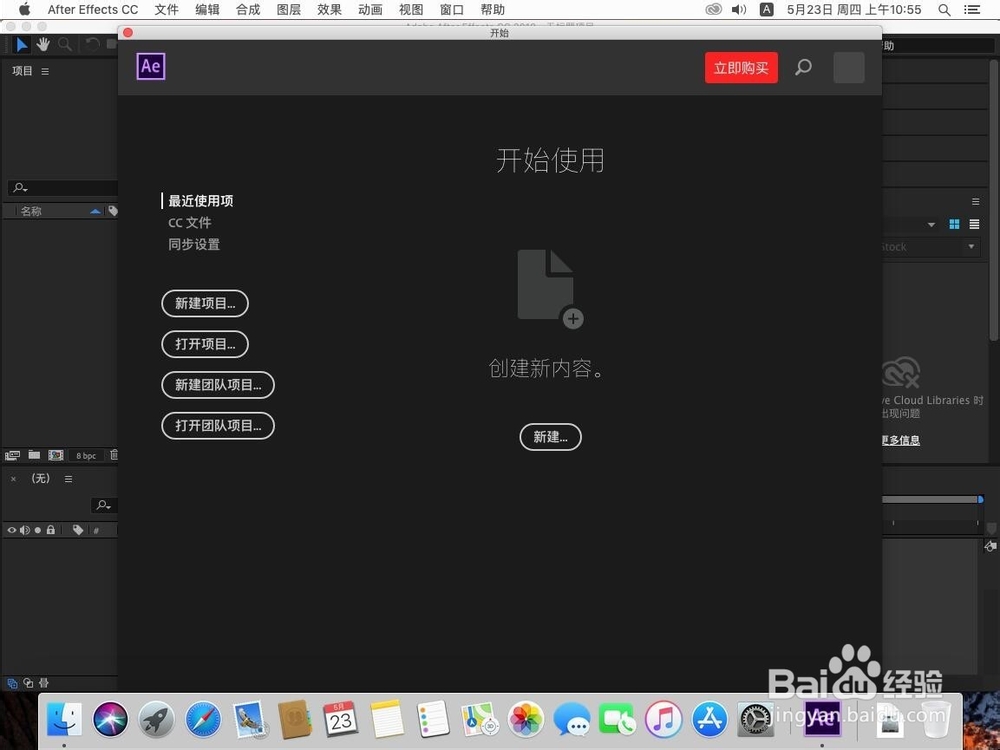1000x750 pixels.
Task: Click the video eye column switch
Action: tap(11, 530)
